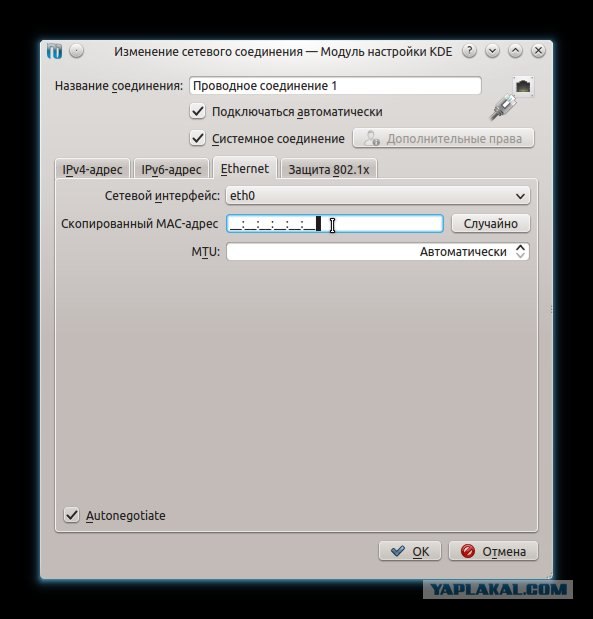Click the KDE network module window icon
Screen dimensions: 593x619
pyautogui.click(x=54, y=51)
